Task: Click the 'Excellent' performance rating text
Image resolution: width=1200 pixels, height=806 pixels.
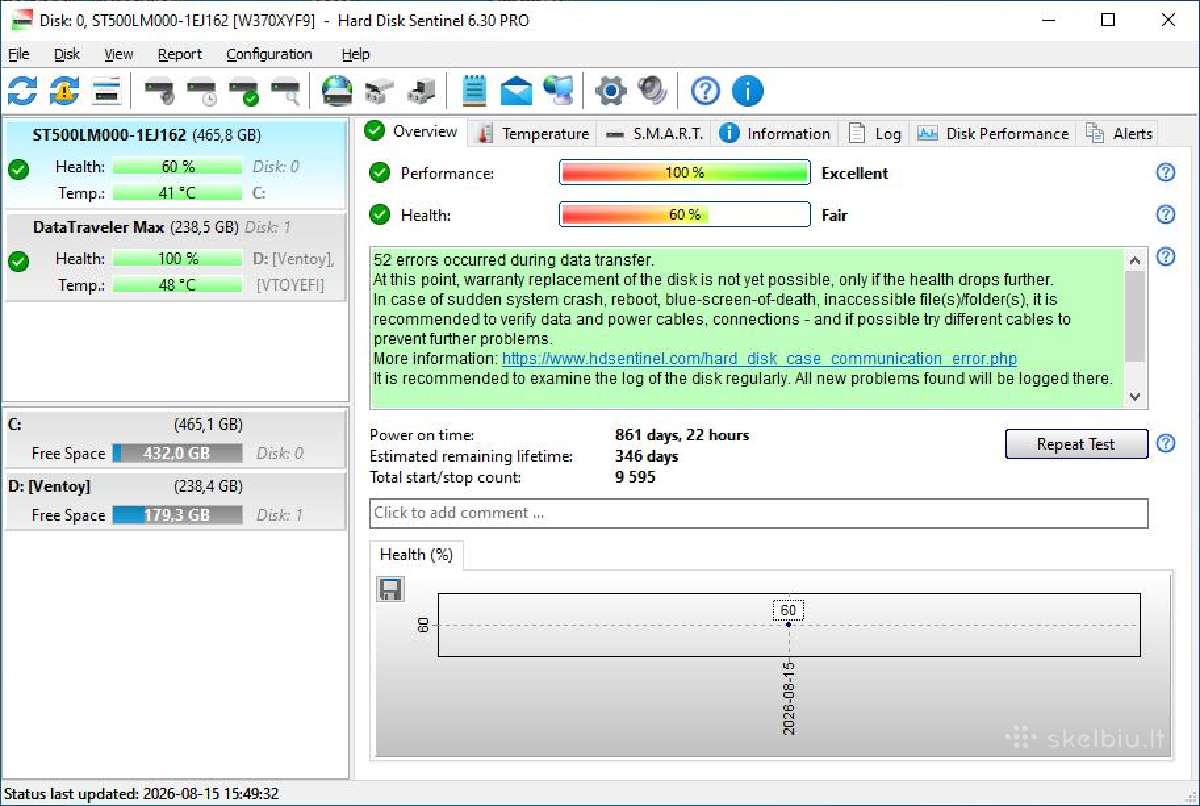Action: point(855,173)
